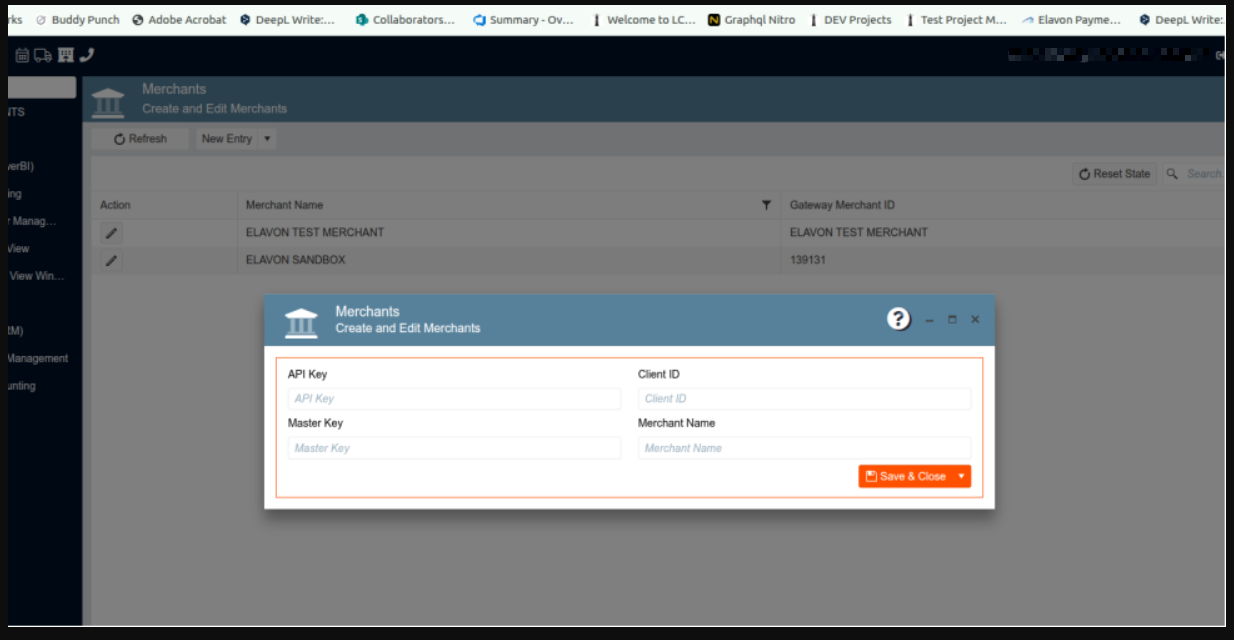The height and width of the screenshot is (640, 1234).
Task: Click the store building icon
Action: pos(66,56)
